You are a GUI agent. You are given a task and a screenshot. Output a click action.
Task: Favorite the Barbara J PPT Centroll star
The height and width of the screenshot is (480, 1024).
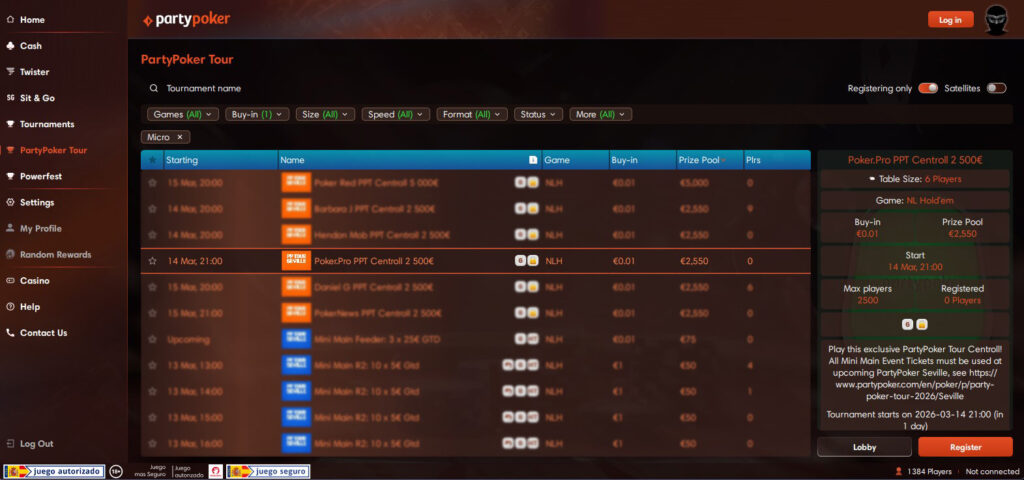pos(153,209)
